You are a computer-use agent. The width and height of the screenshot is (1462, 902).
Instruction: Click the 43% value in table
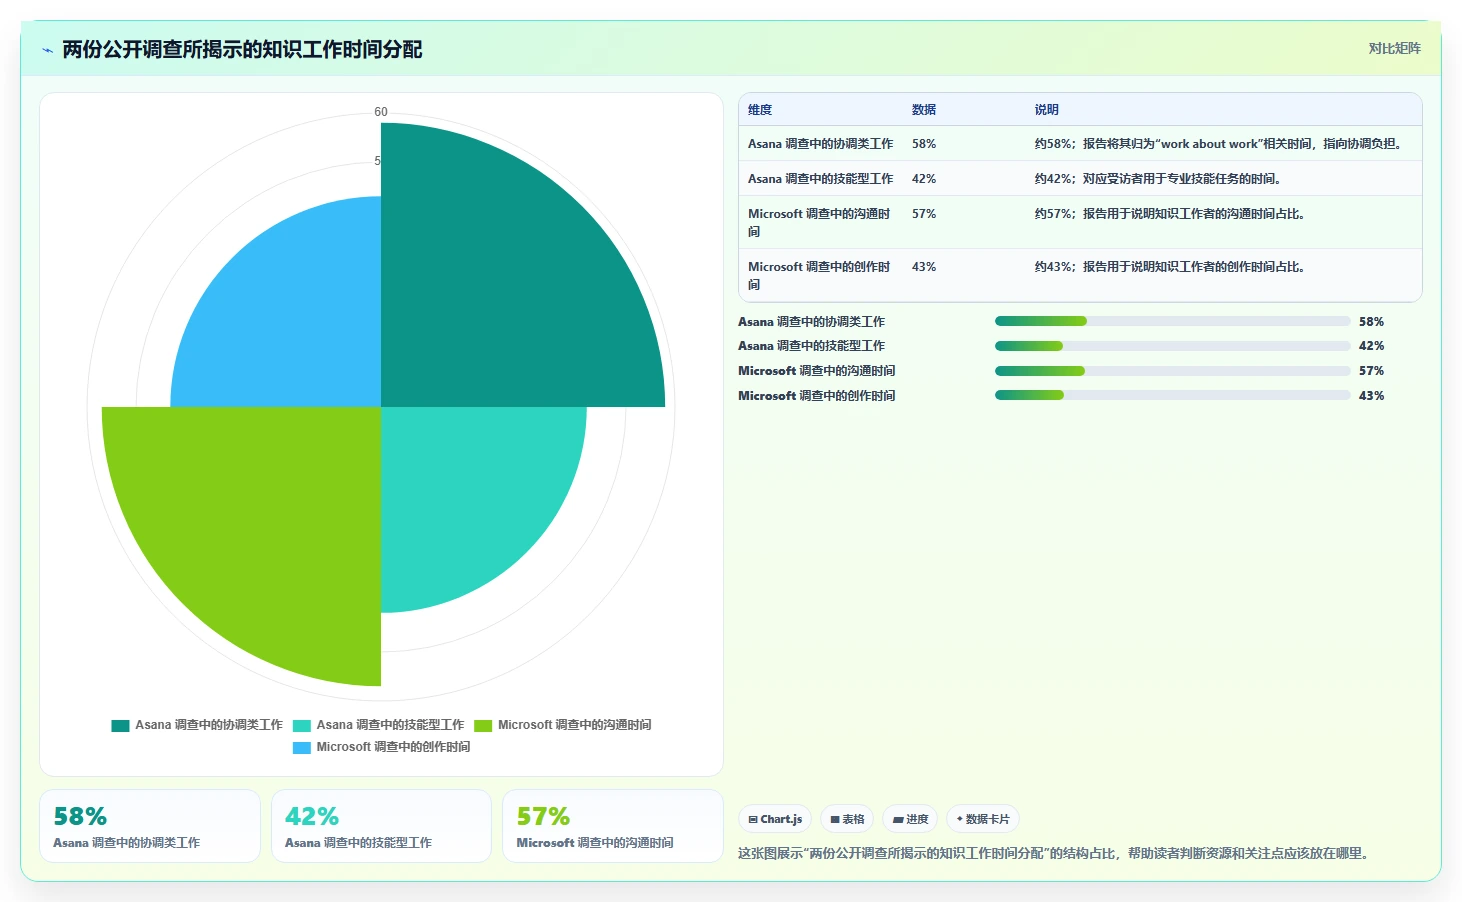(x=924, y=267)
